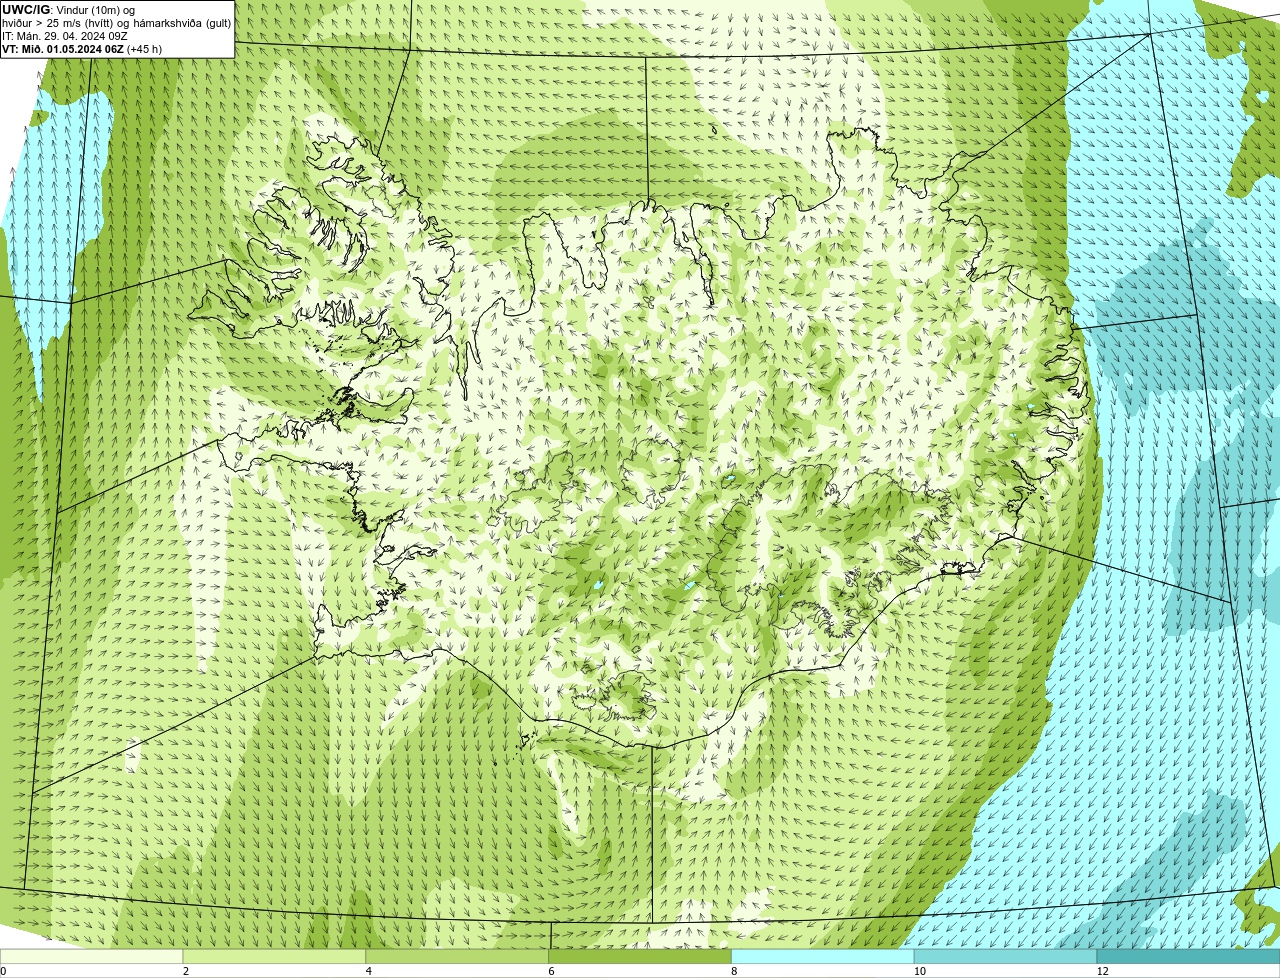Click the "IT: Mán. 29. 04. 2024 09Z" line
Screen dimensions: 1280x978
(64, 36)
